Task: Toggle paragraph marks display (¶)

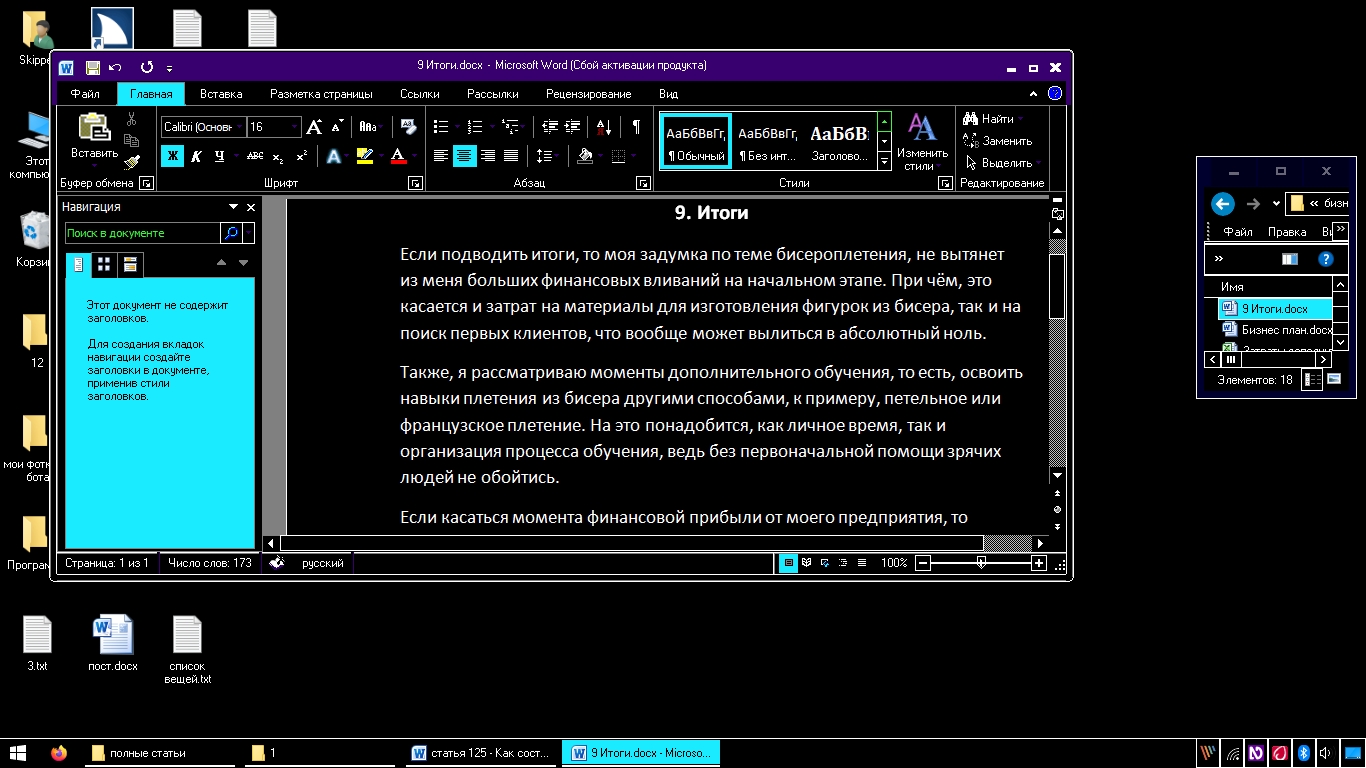Action: (x=636, y=127)
